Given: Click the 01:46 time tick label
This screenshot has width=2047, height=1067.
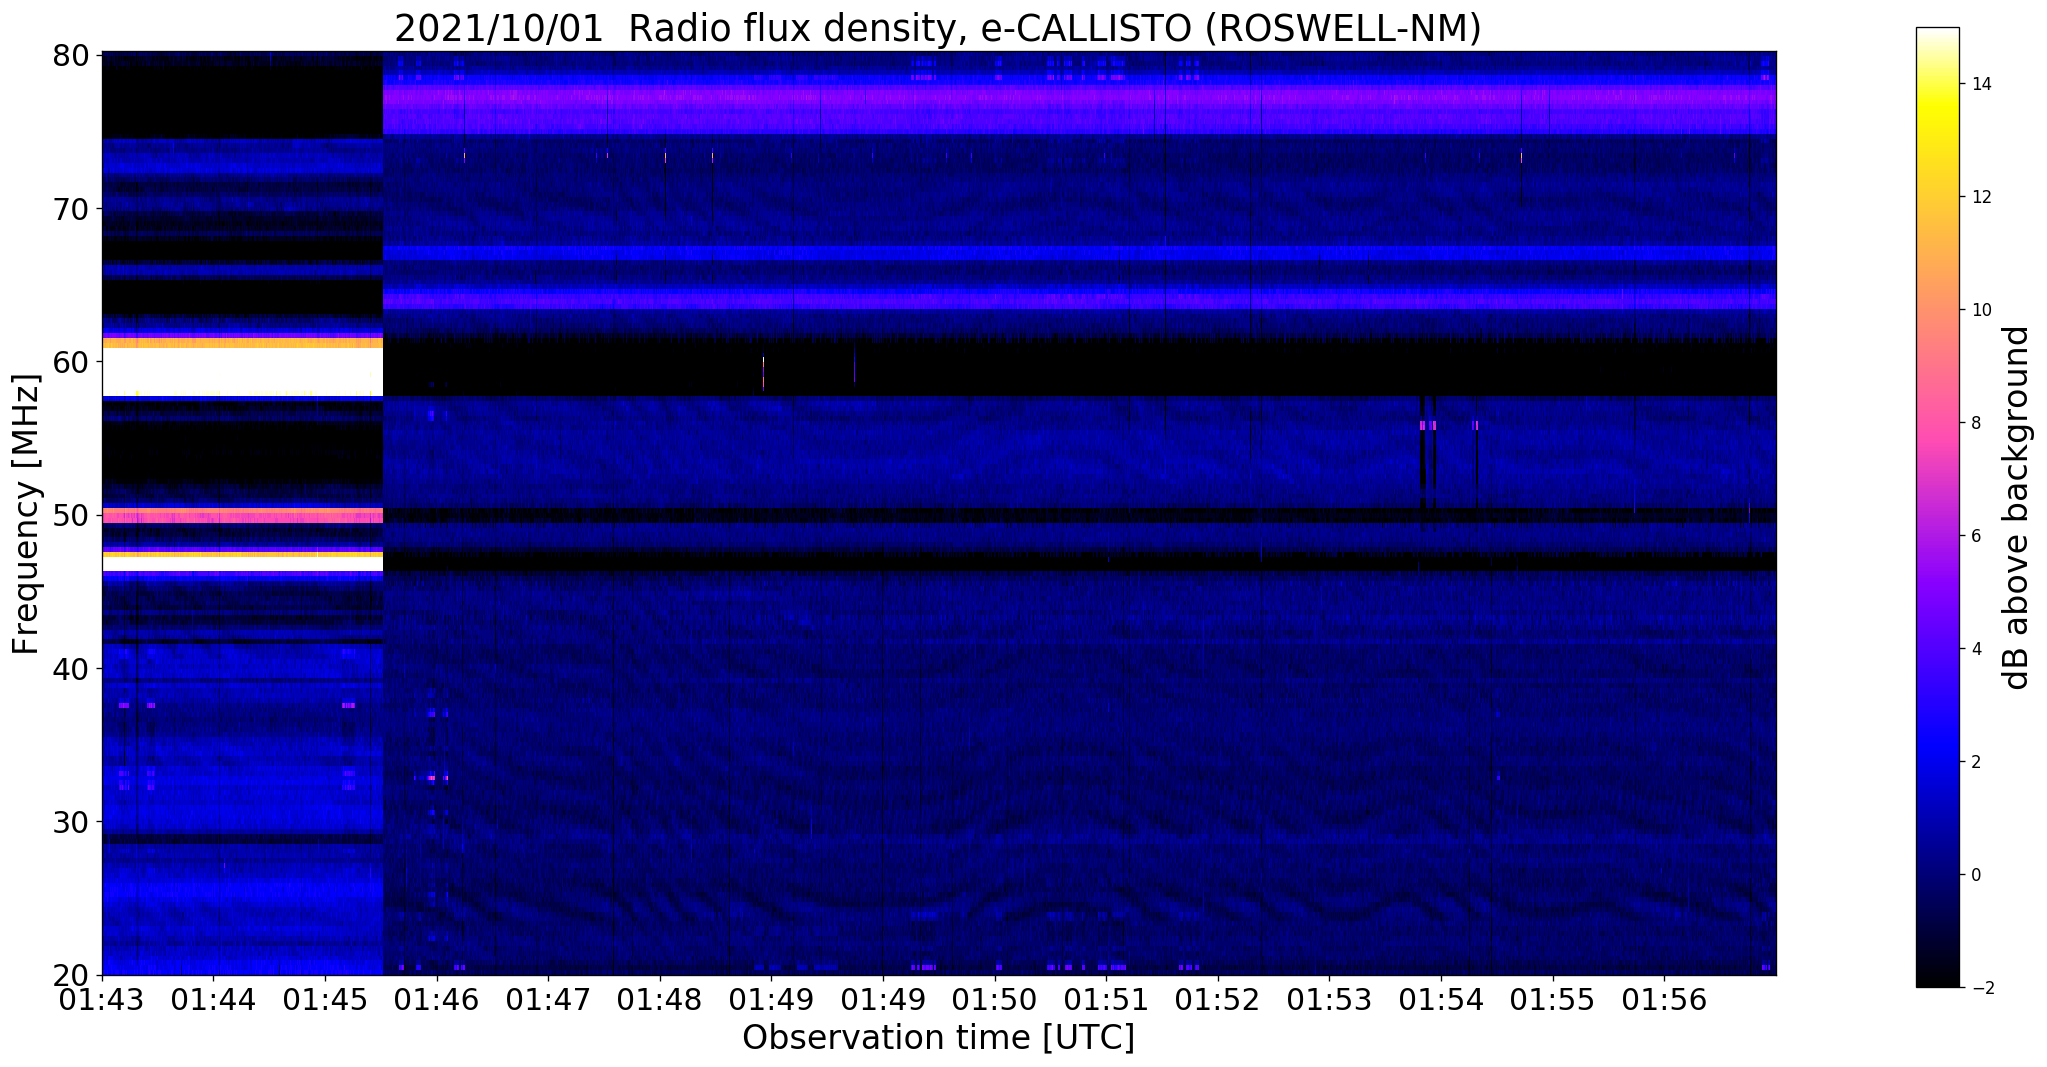Looking at the screenshot, I should 436,1000.
